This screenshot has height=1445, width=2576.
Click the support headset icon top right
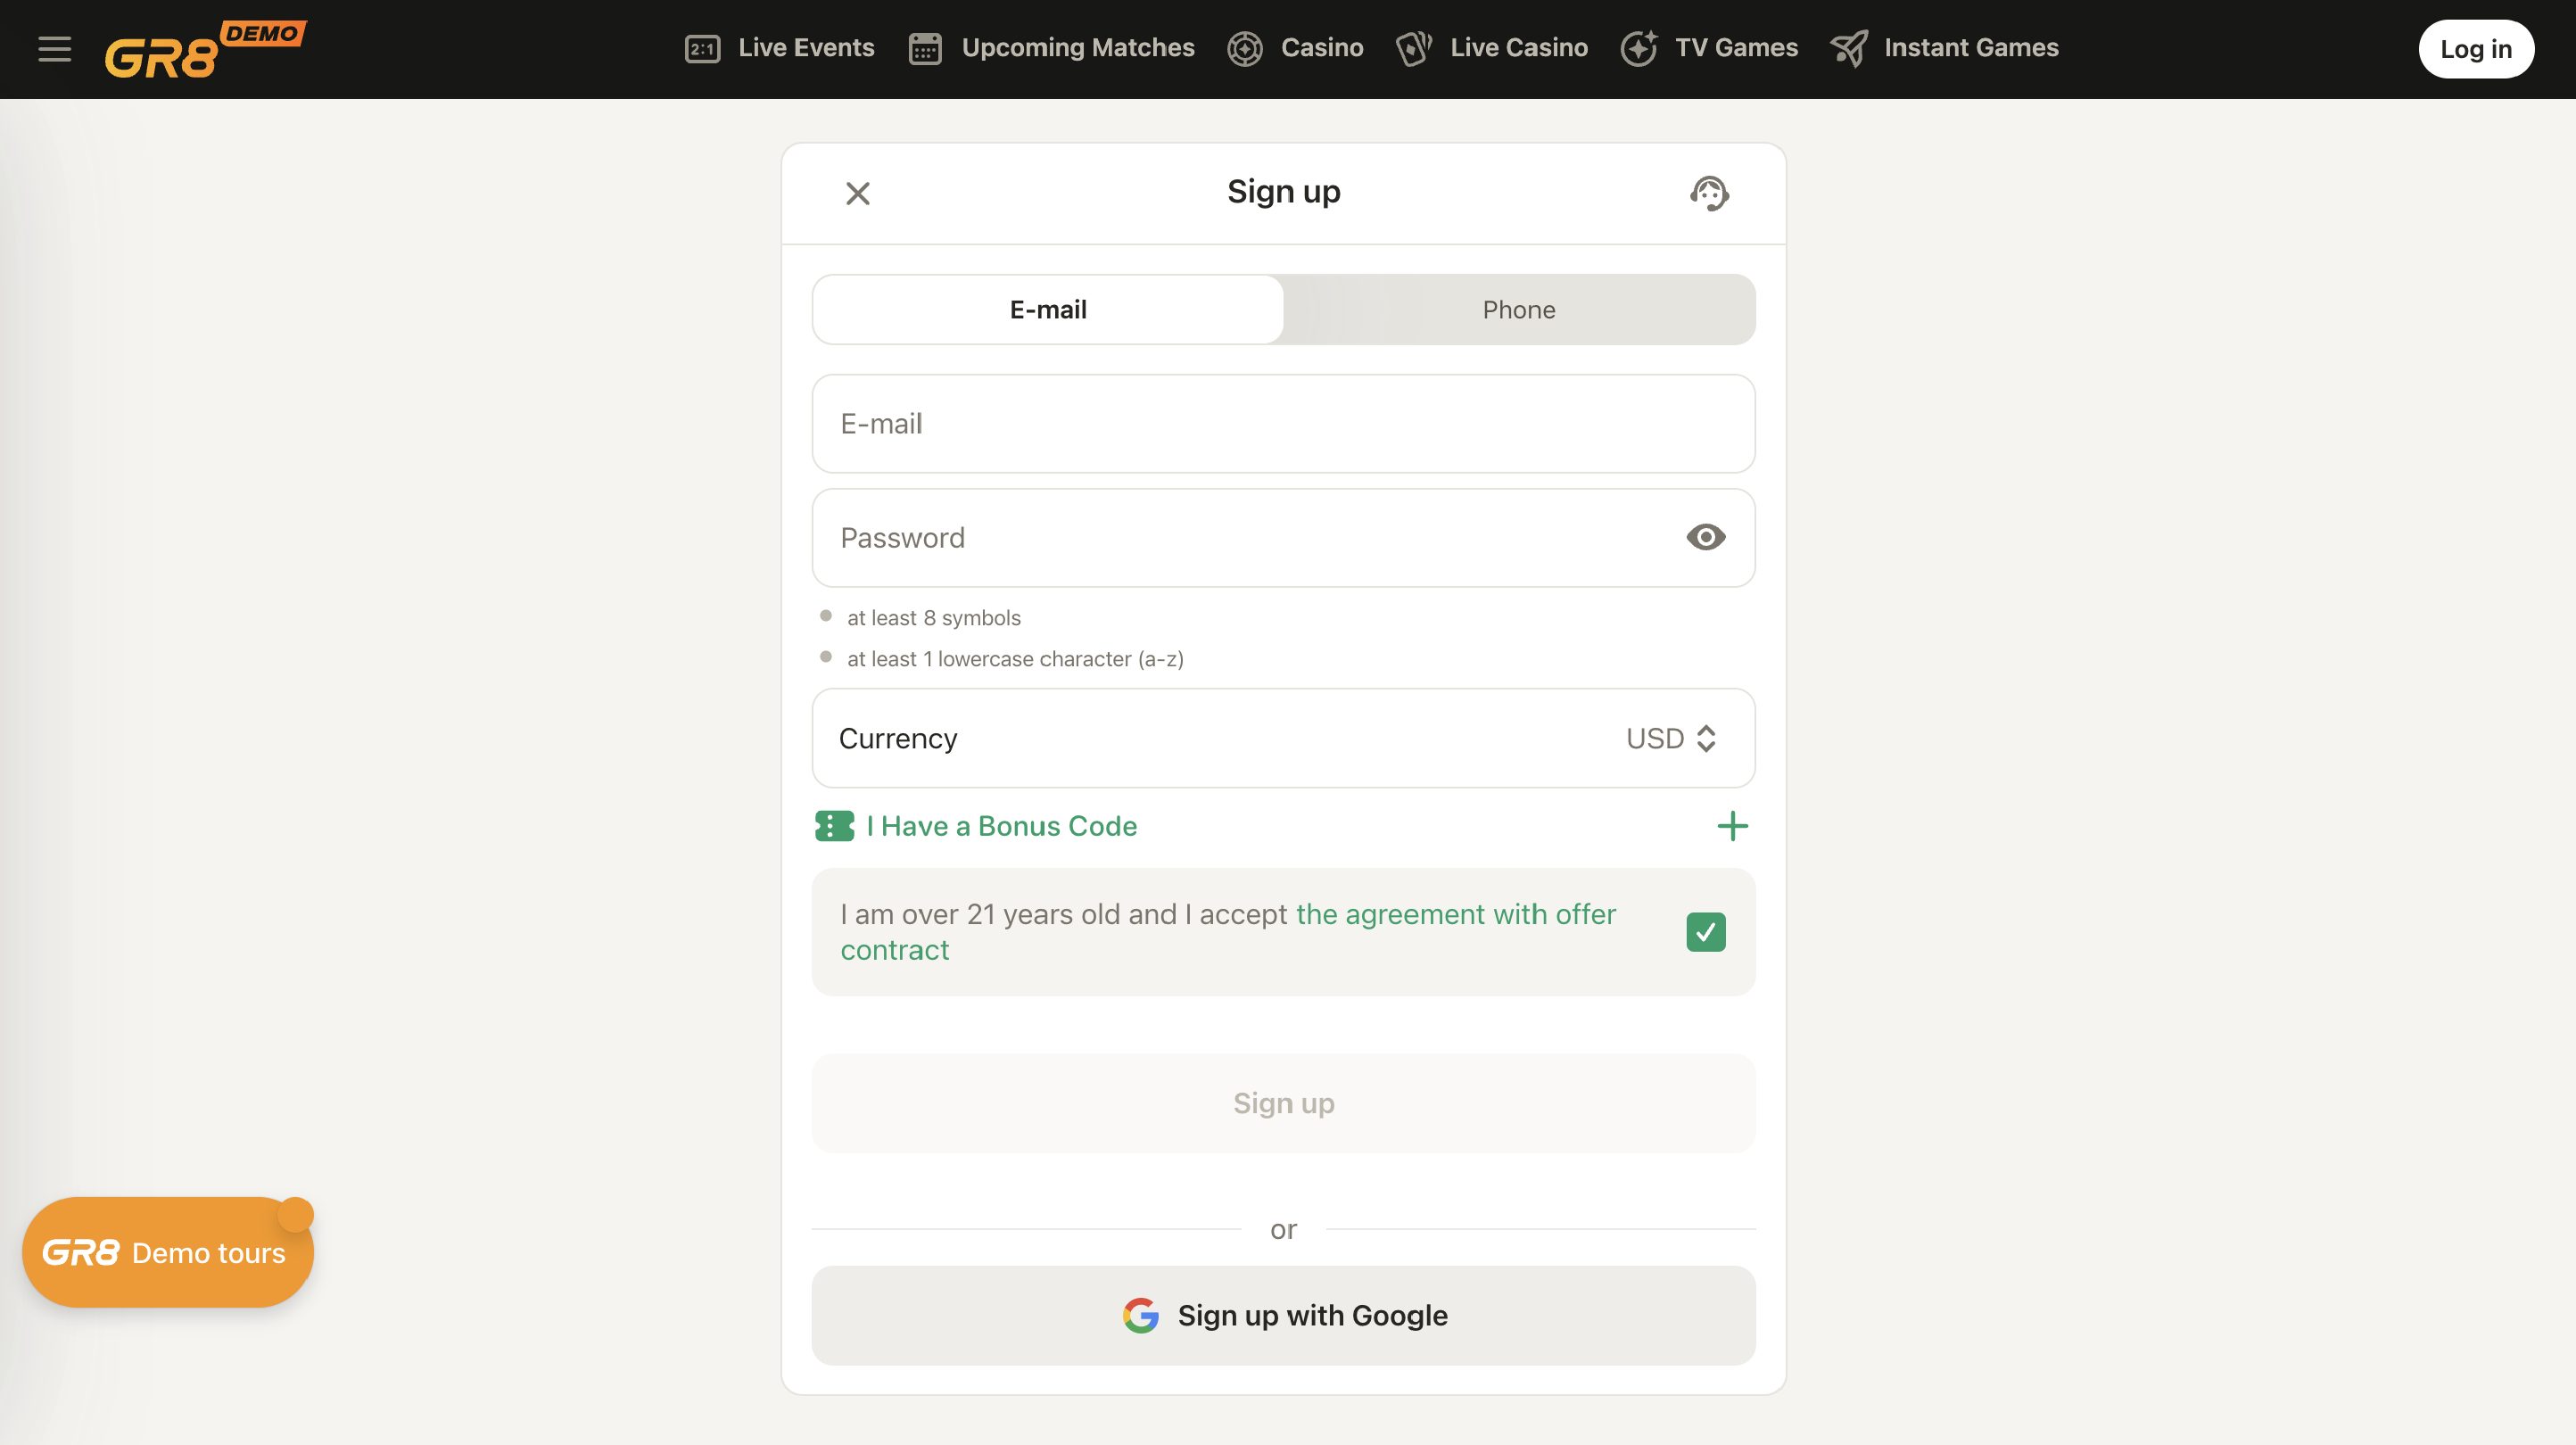[x=1707, y=193]
